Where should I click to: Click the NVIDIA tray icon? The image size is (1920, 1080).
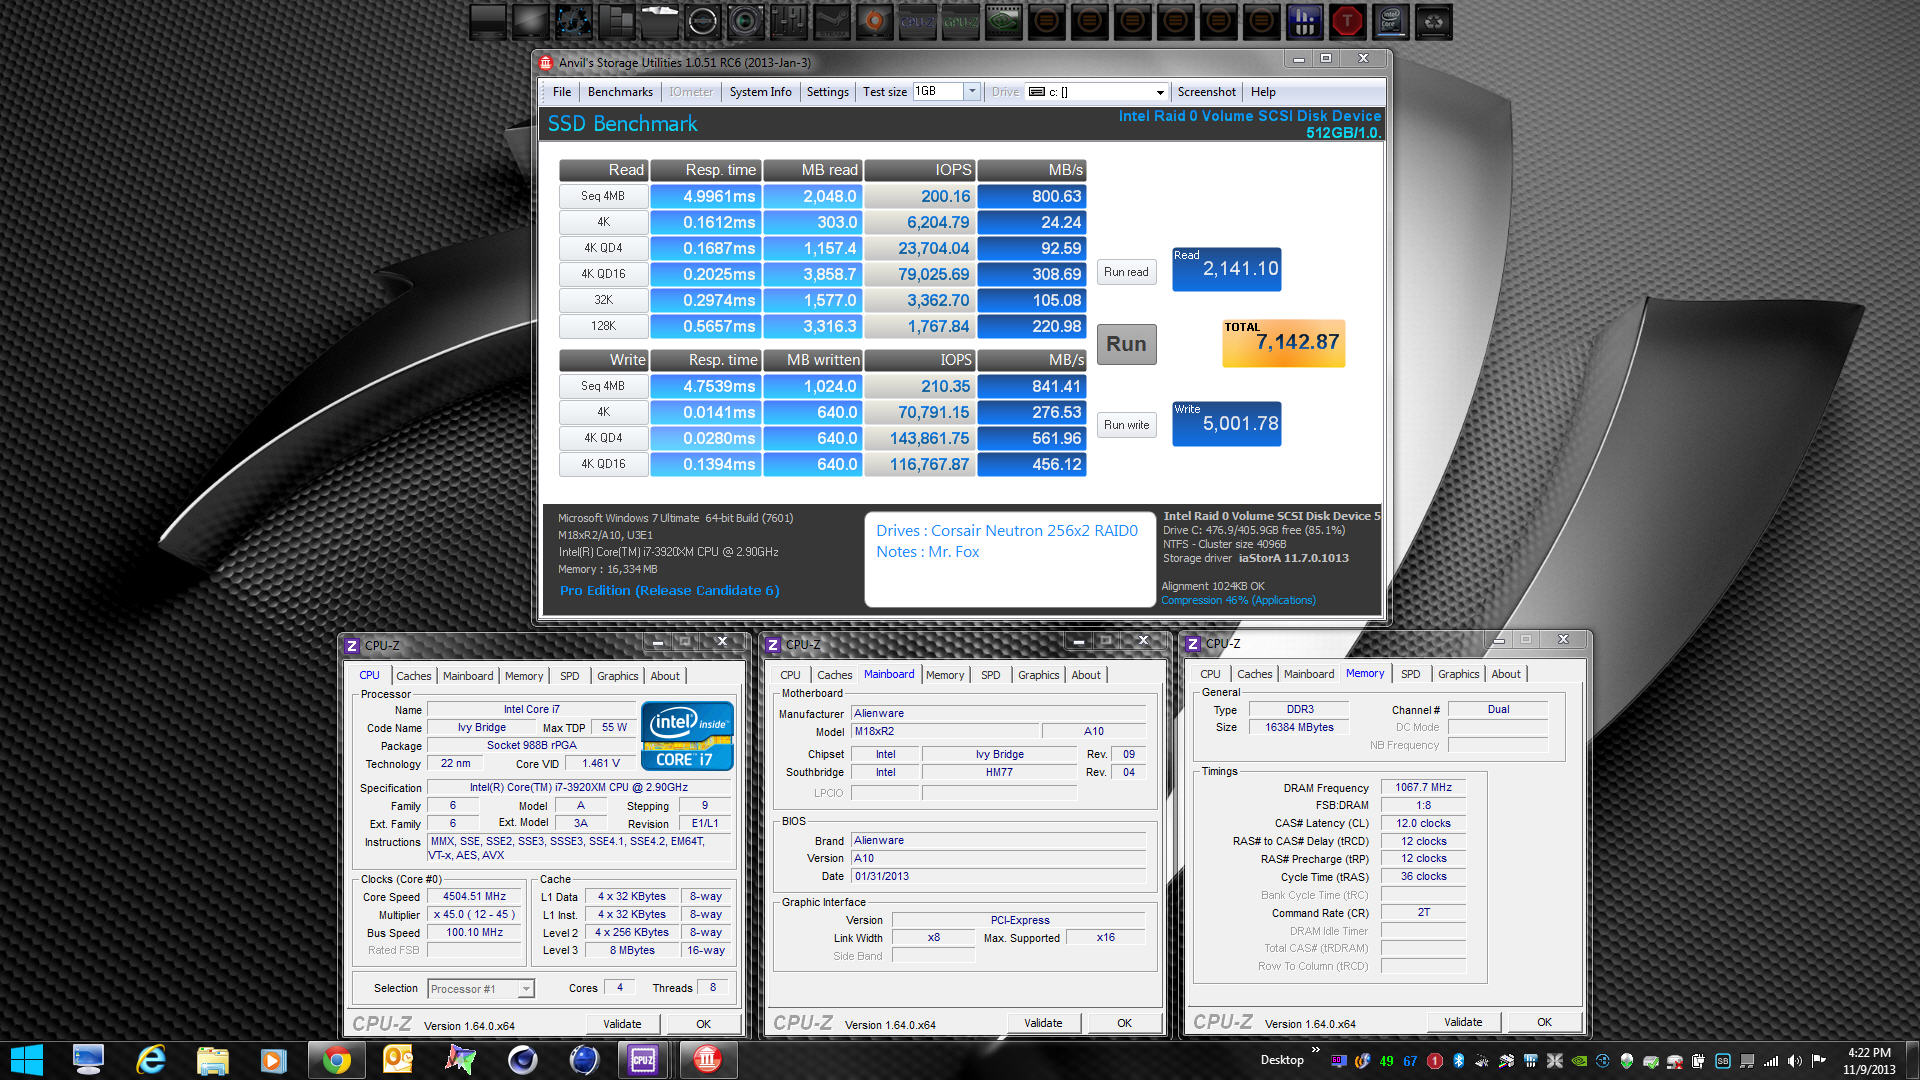click(1579, 1061)
